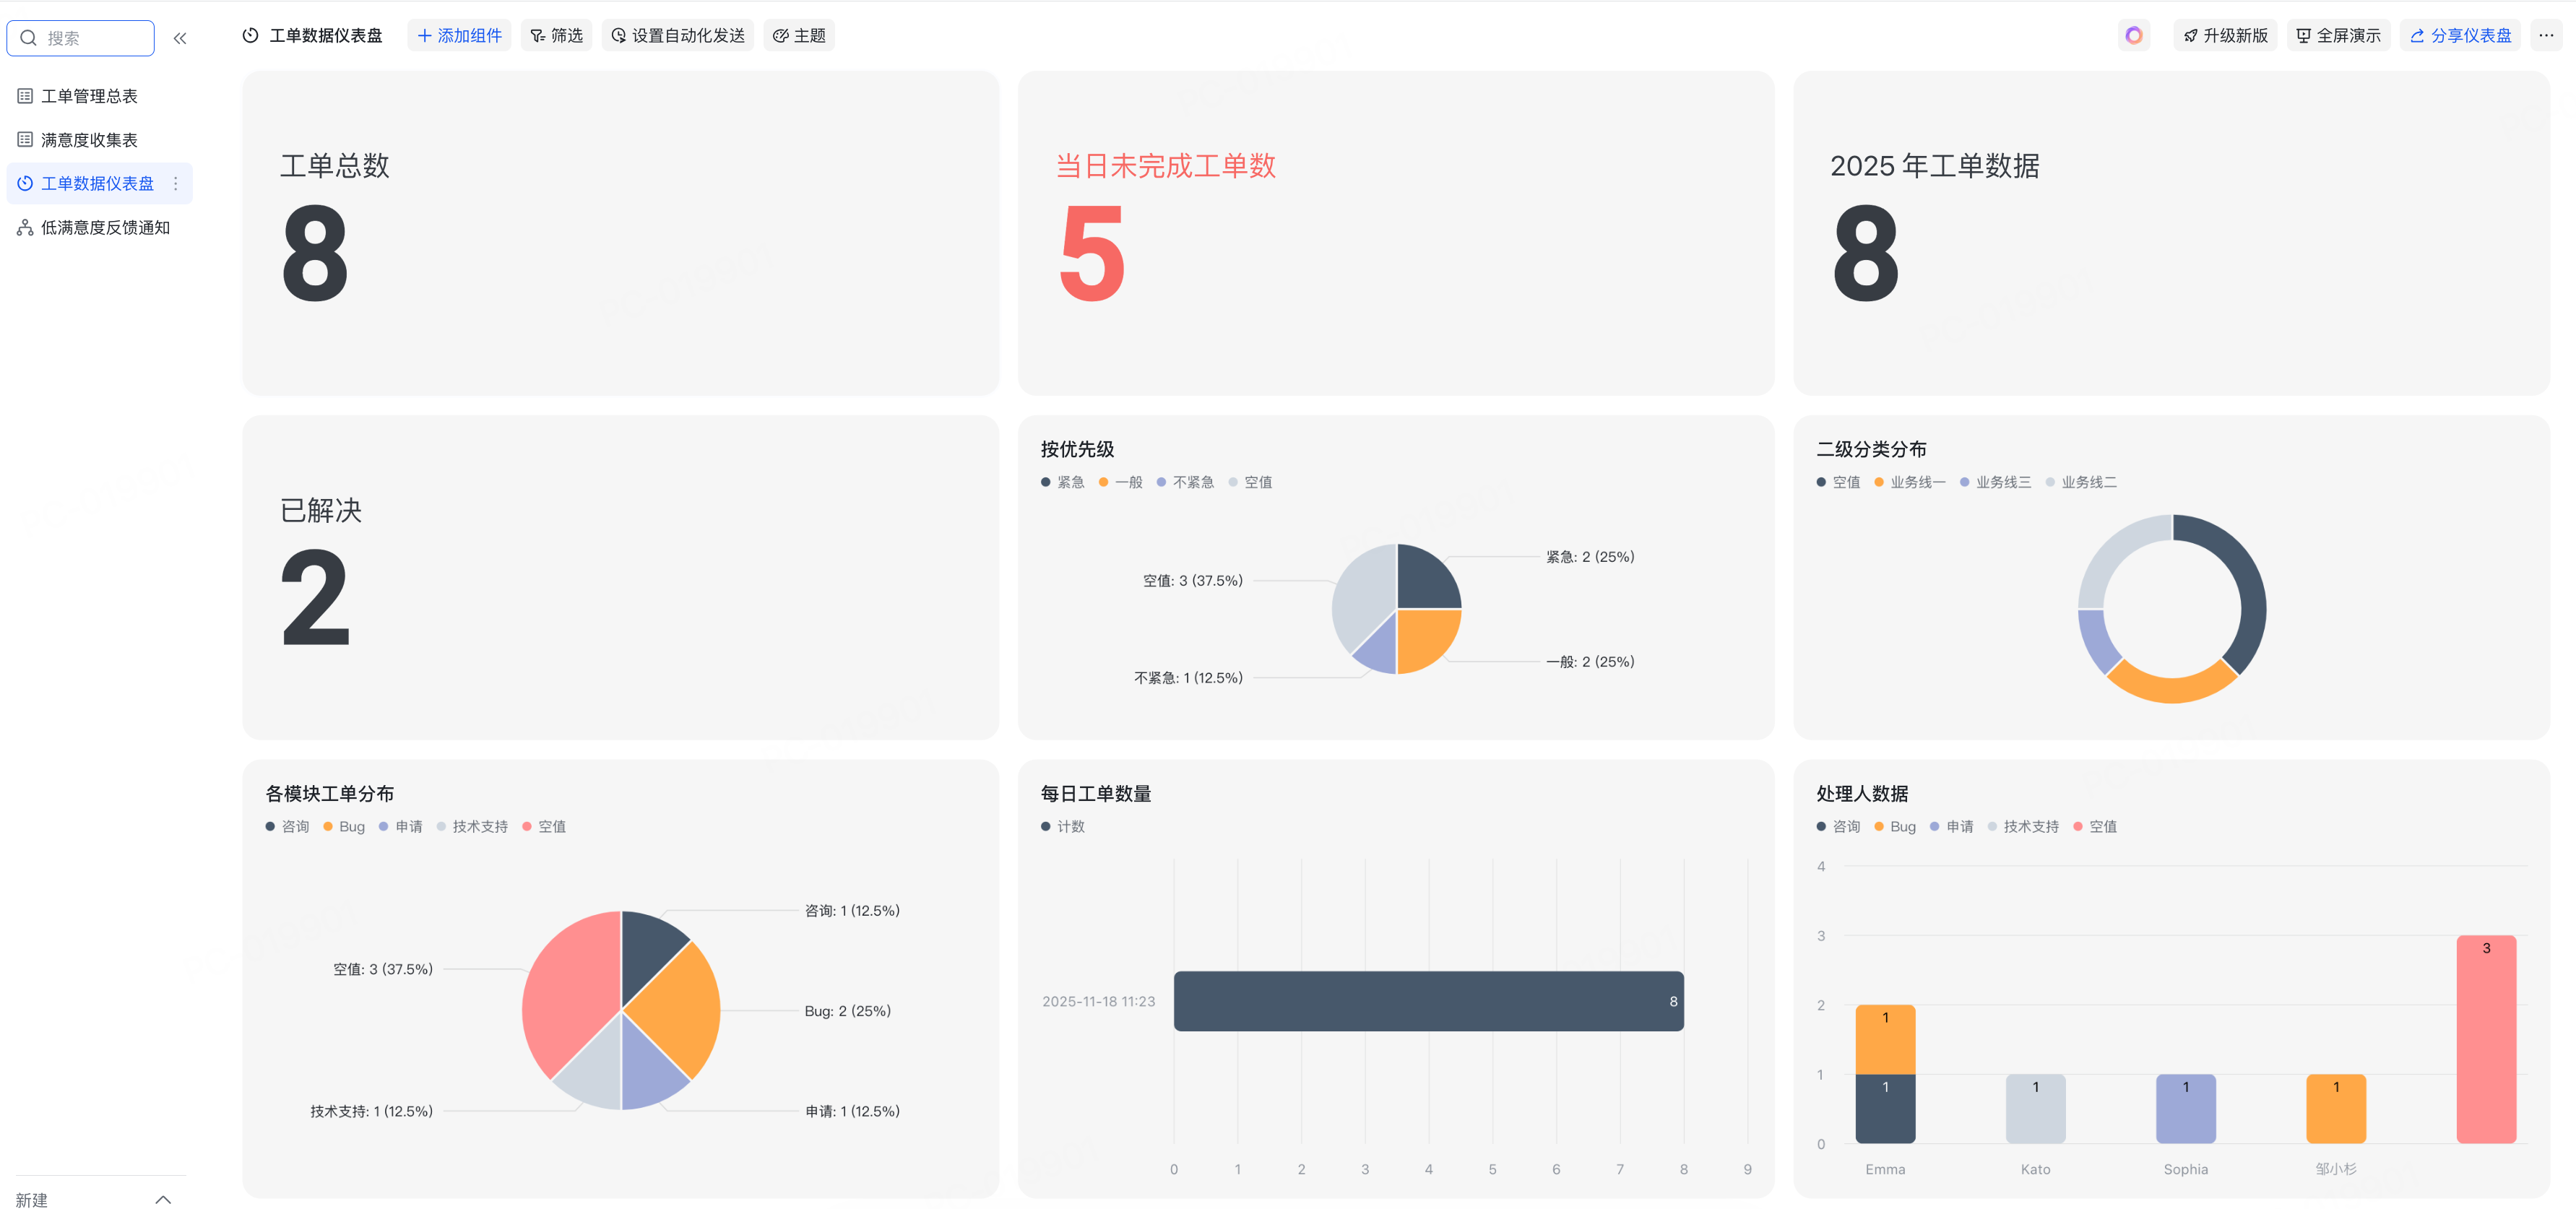
Task: Open the 工单管理总表 table
Action: pos(89,96)
